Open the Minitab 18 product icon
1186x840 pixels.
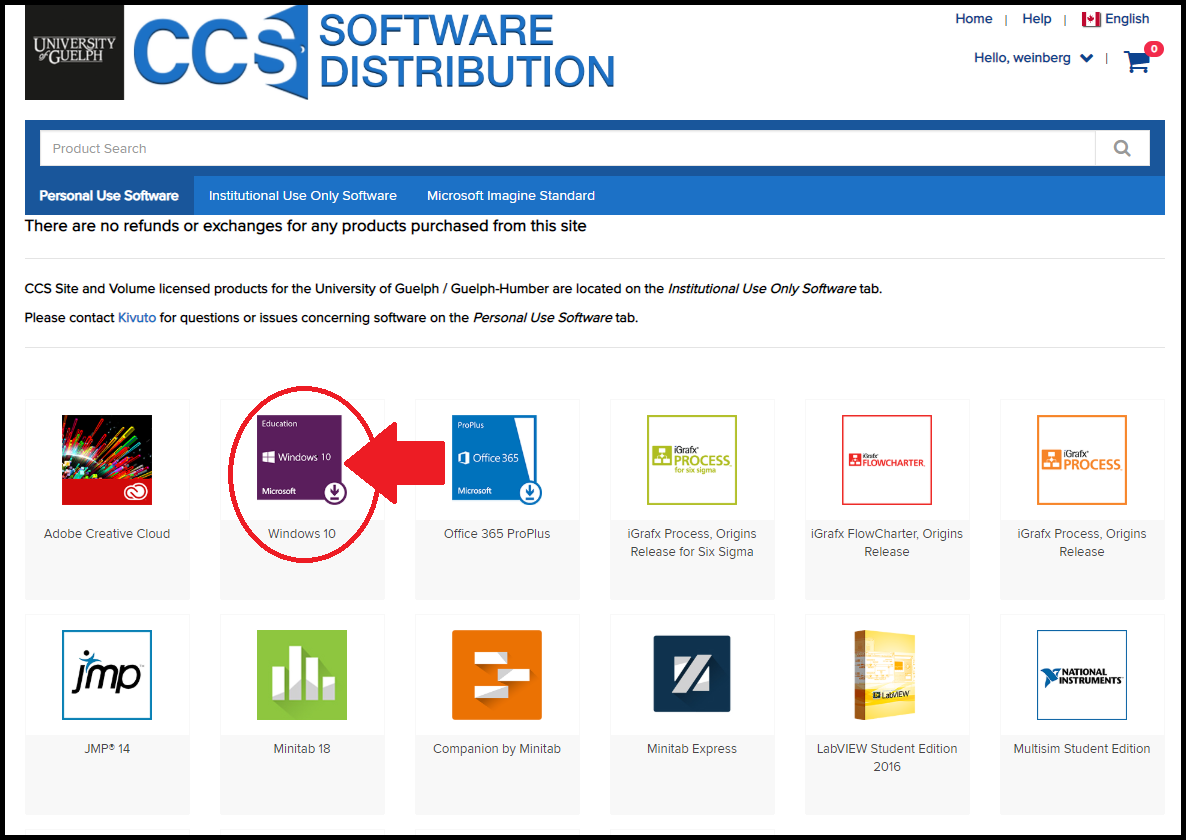(x=302, y=674)
